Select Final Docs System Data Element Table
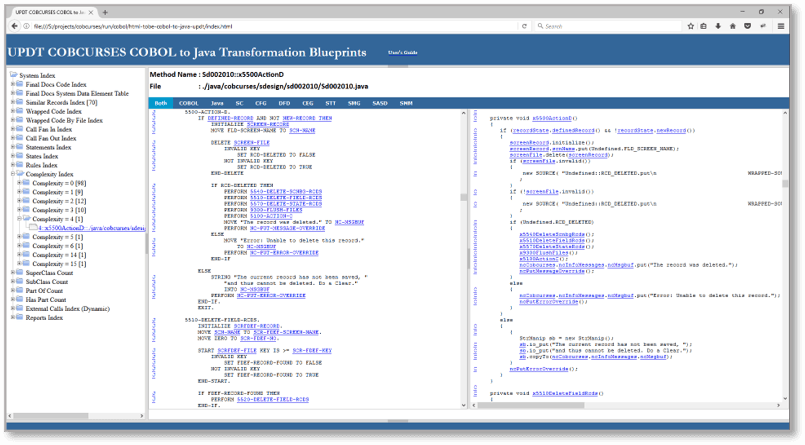The image size is (805, 445). point(77,93)
